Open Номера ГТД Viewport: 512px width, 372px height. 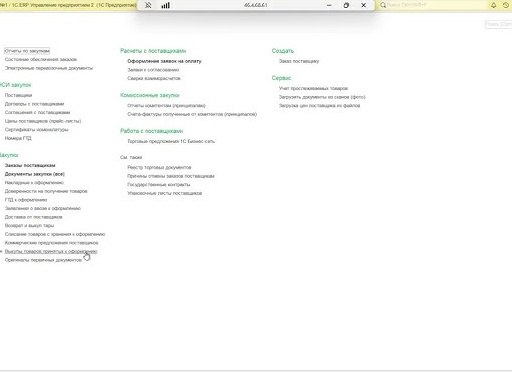[x=18, y=138]
